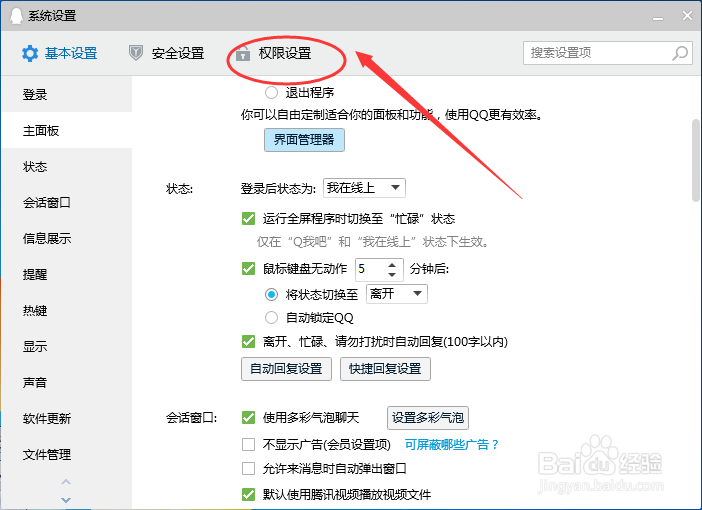Open the 离开 status dropdown

pyautogui.click(x=397, y=294)
